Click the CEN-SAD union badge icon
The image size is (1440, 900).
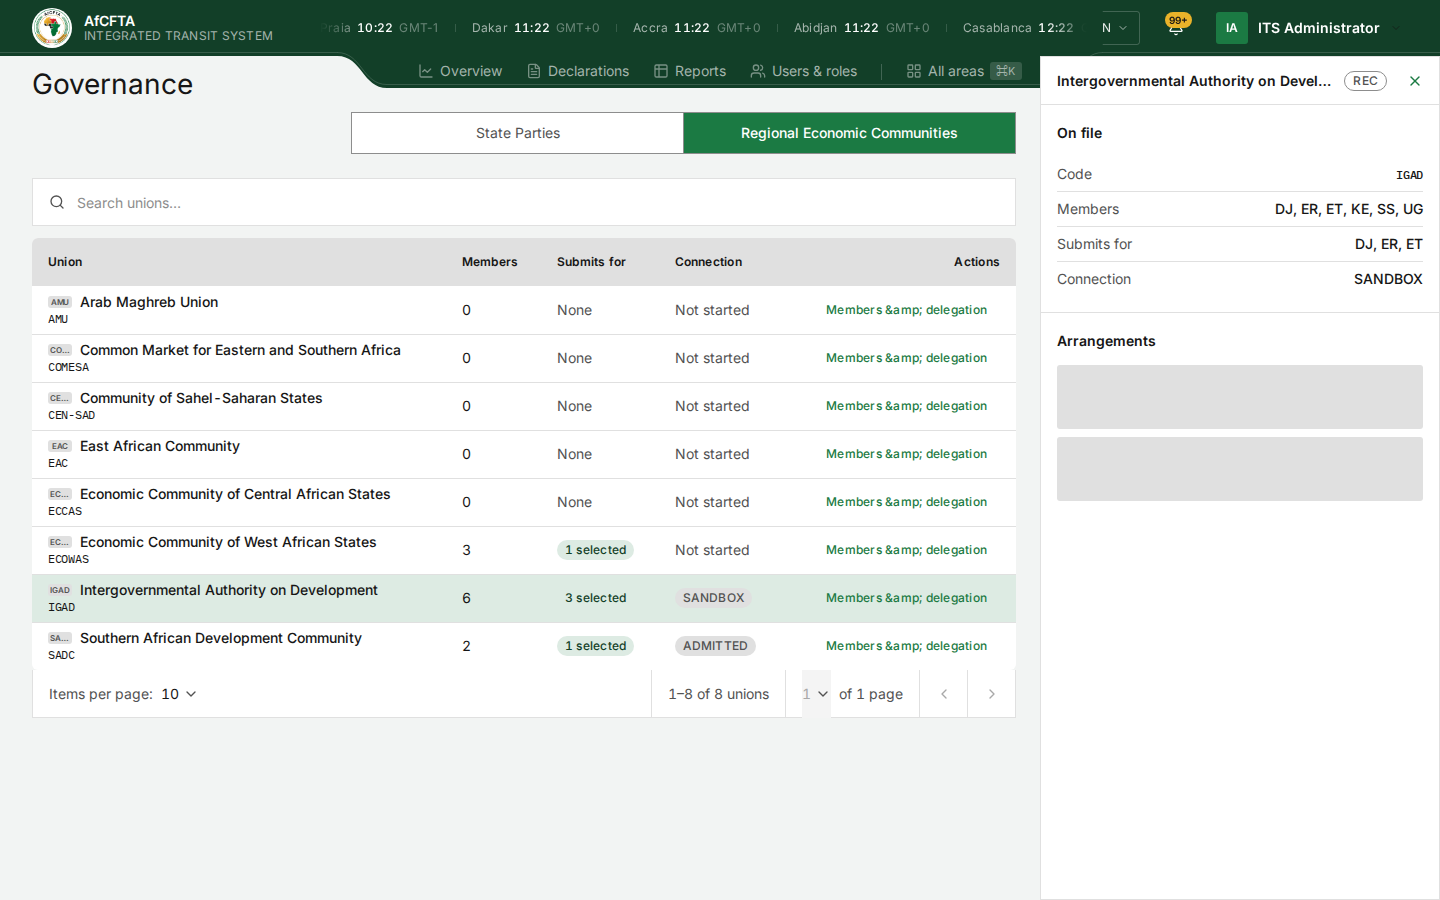click(60, 398)
